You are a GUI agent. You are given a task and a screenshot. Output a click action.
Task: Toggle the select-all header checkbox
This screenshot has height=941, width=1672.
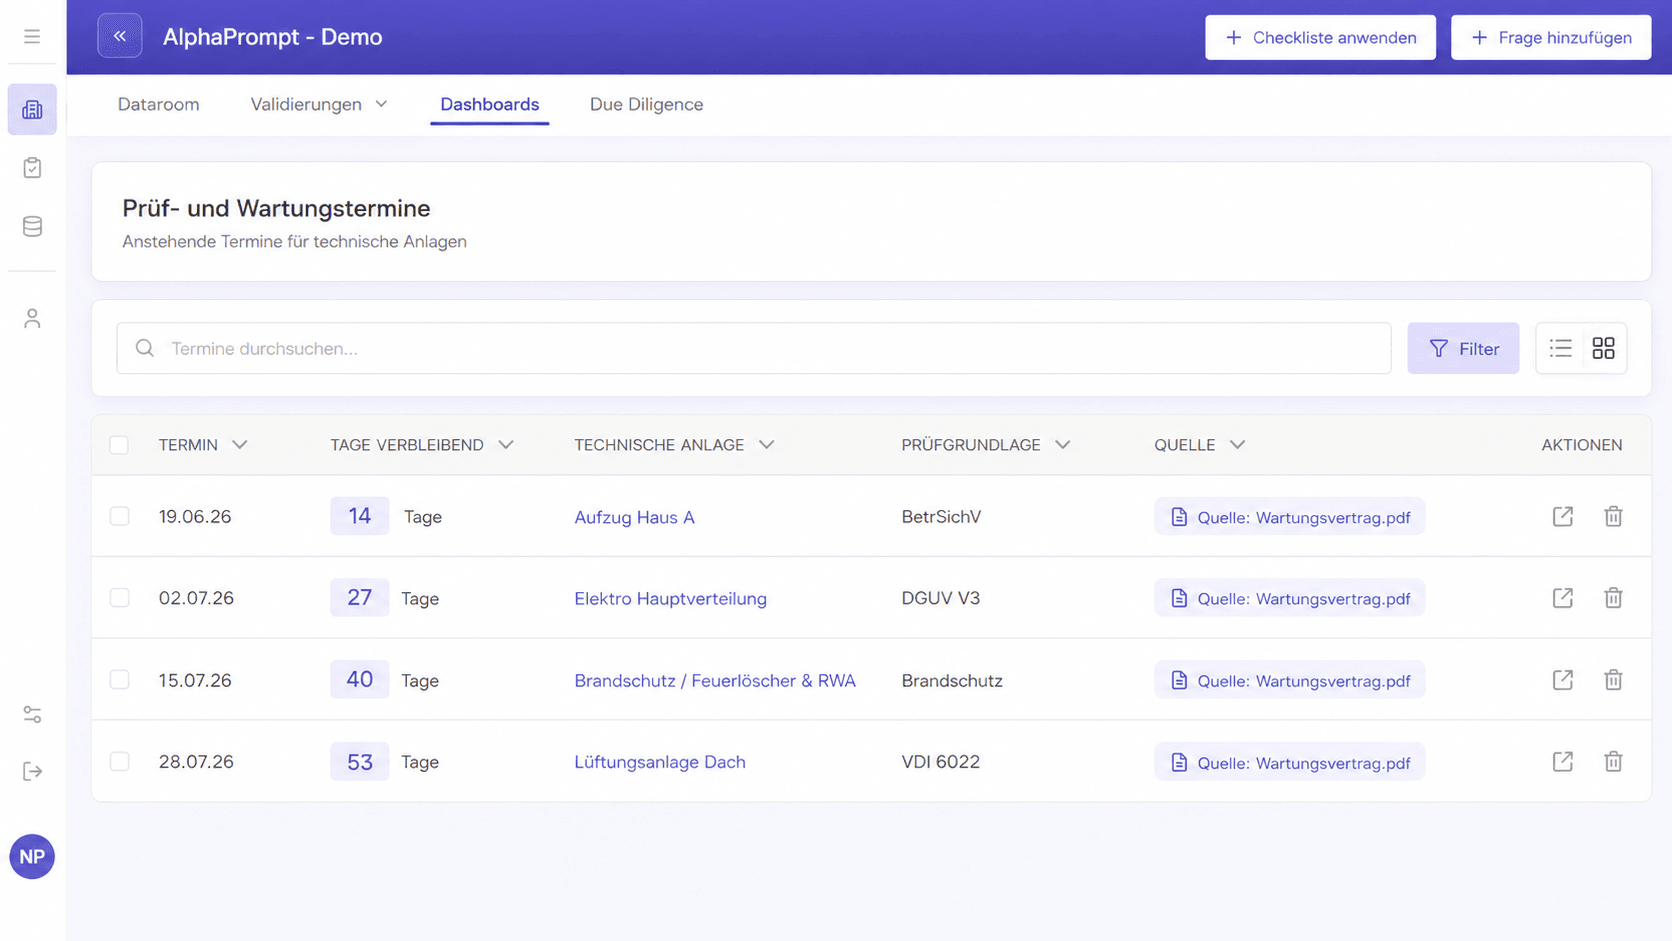(119, 445)
